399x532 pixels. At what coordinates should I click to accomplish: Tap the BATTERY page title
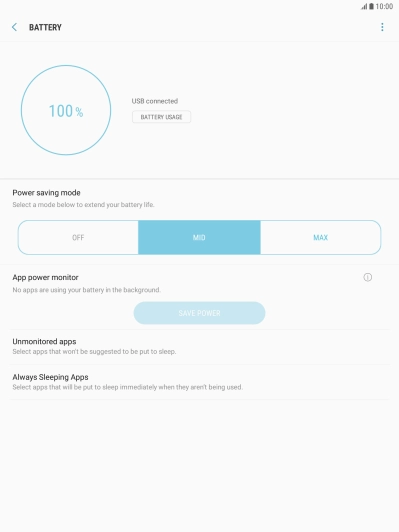pyautogui.click(x=45, y=27)
